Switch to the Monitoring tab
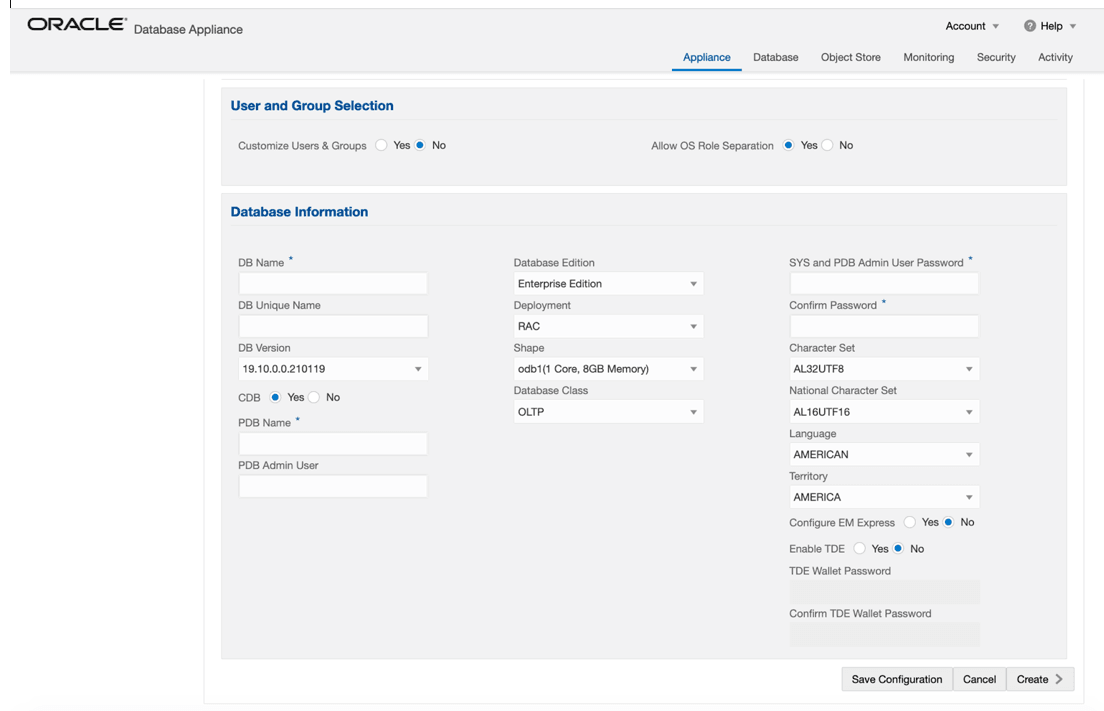The width and height of the screenshot is (1104, 711). (928, 57)
